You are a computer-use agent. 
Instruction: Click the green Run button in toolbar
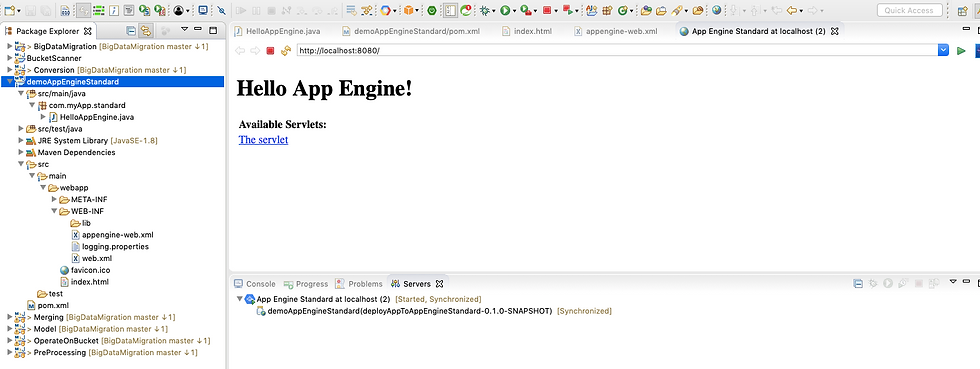click(x=504, y=11)
